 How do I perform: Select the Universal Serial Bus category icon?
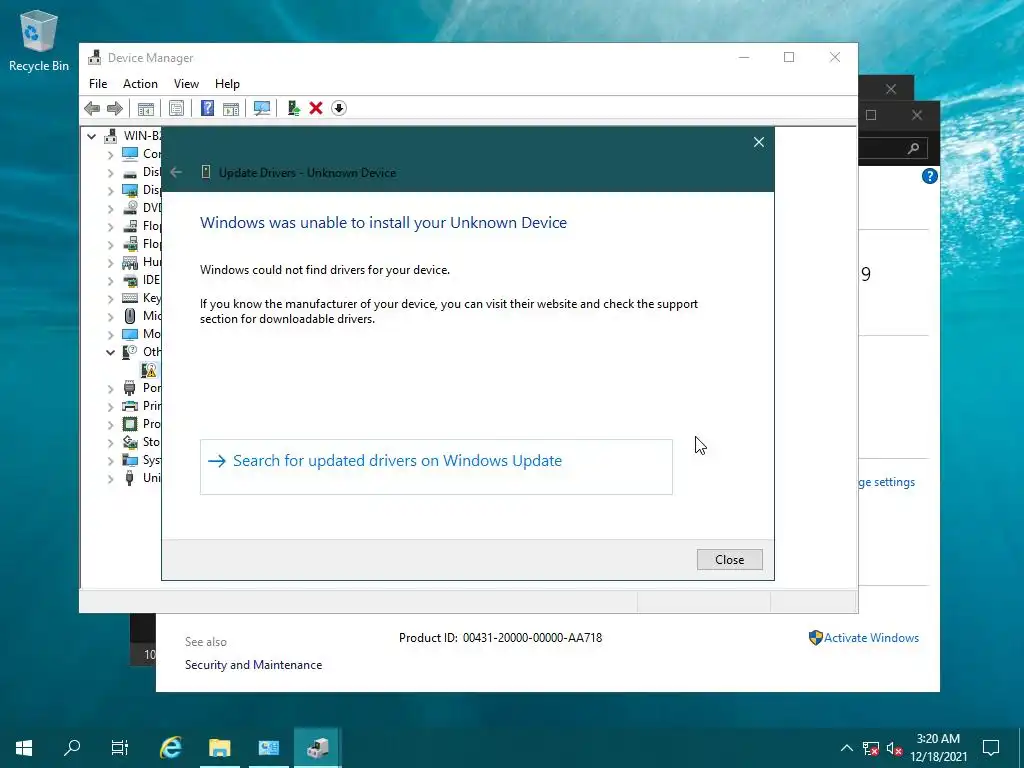tap(130, 478)
